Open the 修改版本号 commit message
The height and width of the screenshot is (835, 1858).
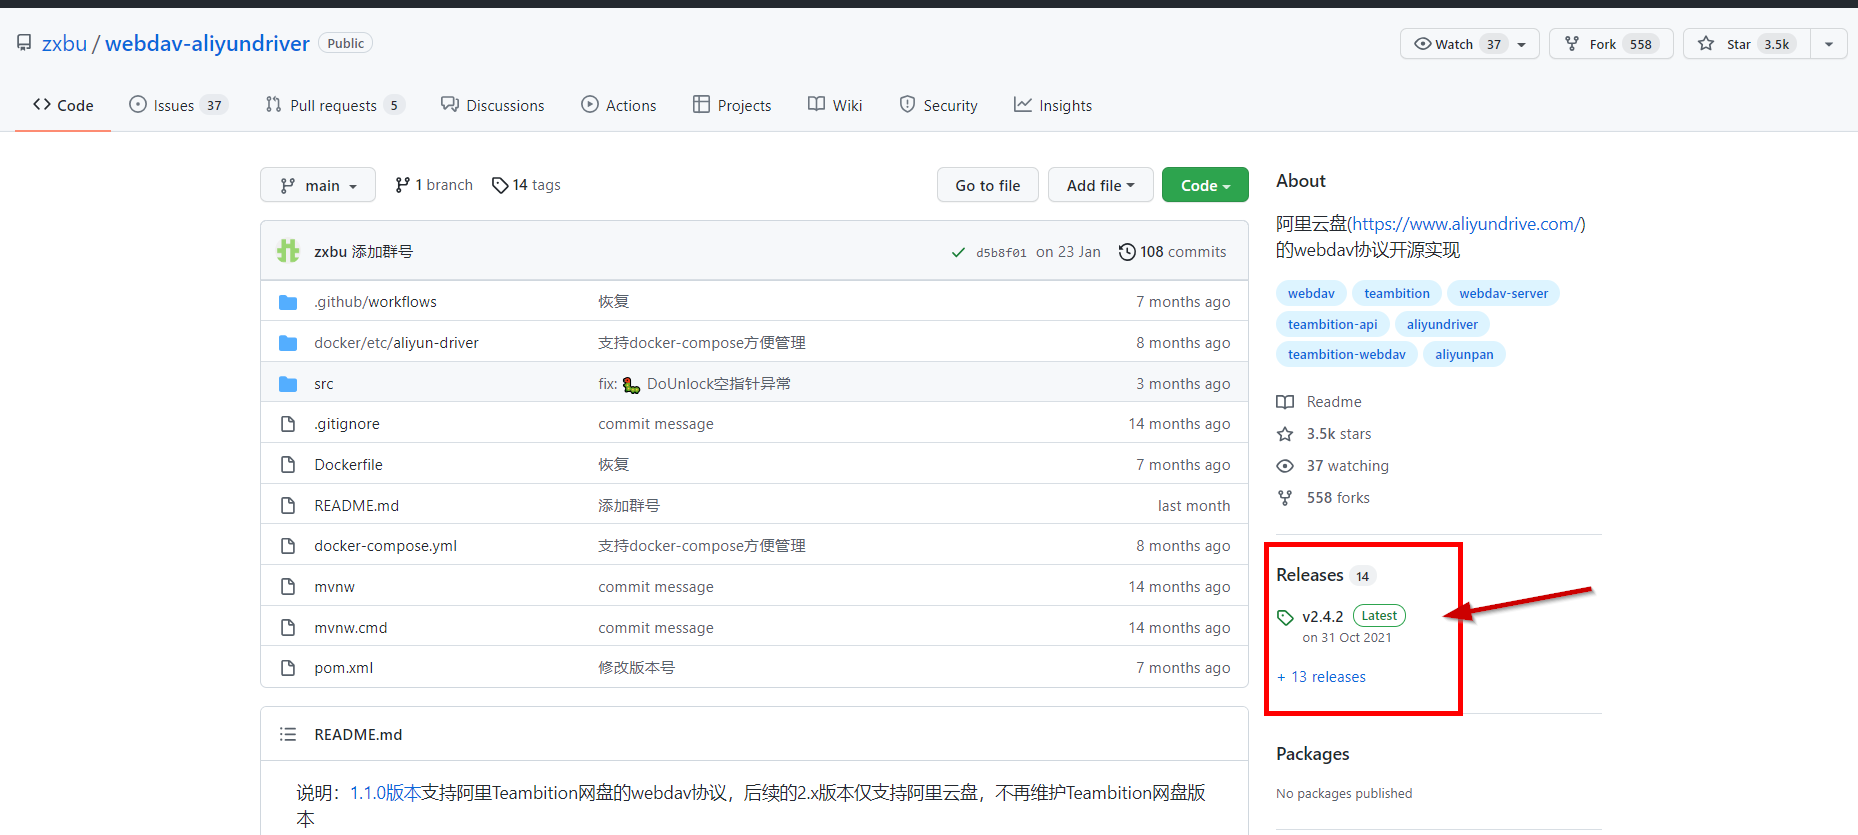click(636, 668)
